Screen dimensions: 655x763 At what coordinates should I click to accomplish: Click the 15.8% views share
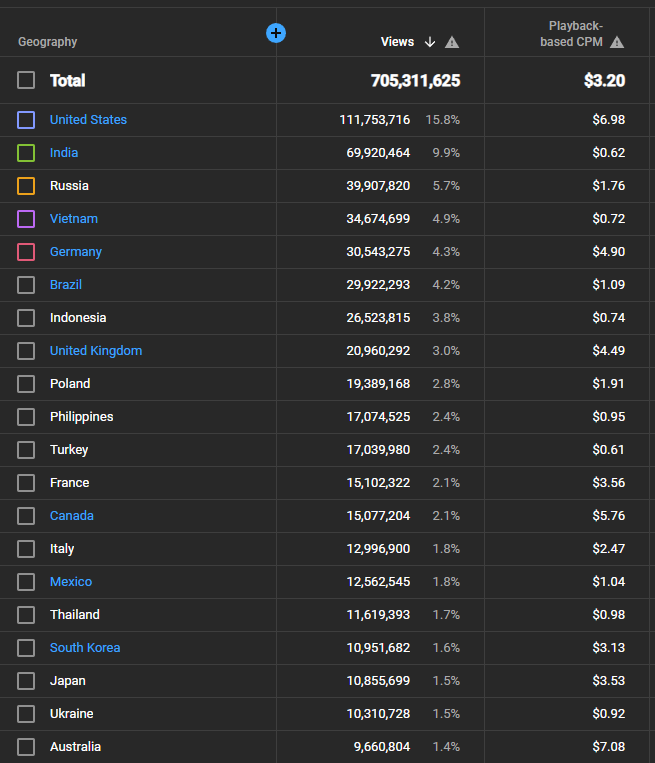[x=442, y=120]
